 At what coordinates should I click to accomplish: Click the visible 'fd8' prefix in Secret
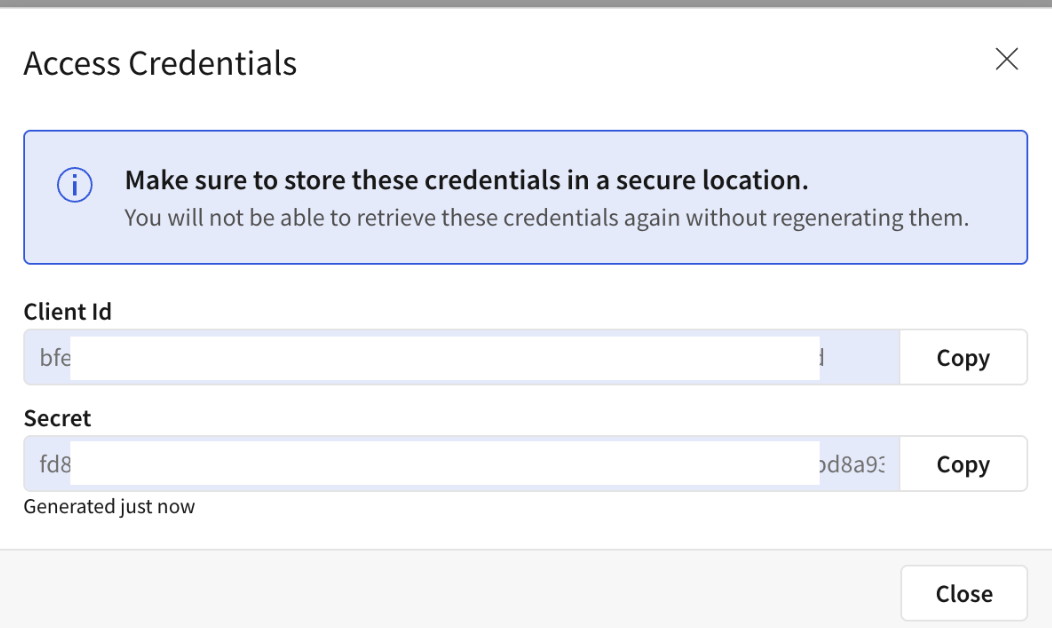(x=55, y=464)
